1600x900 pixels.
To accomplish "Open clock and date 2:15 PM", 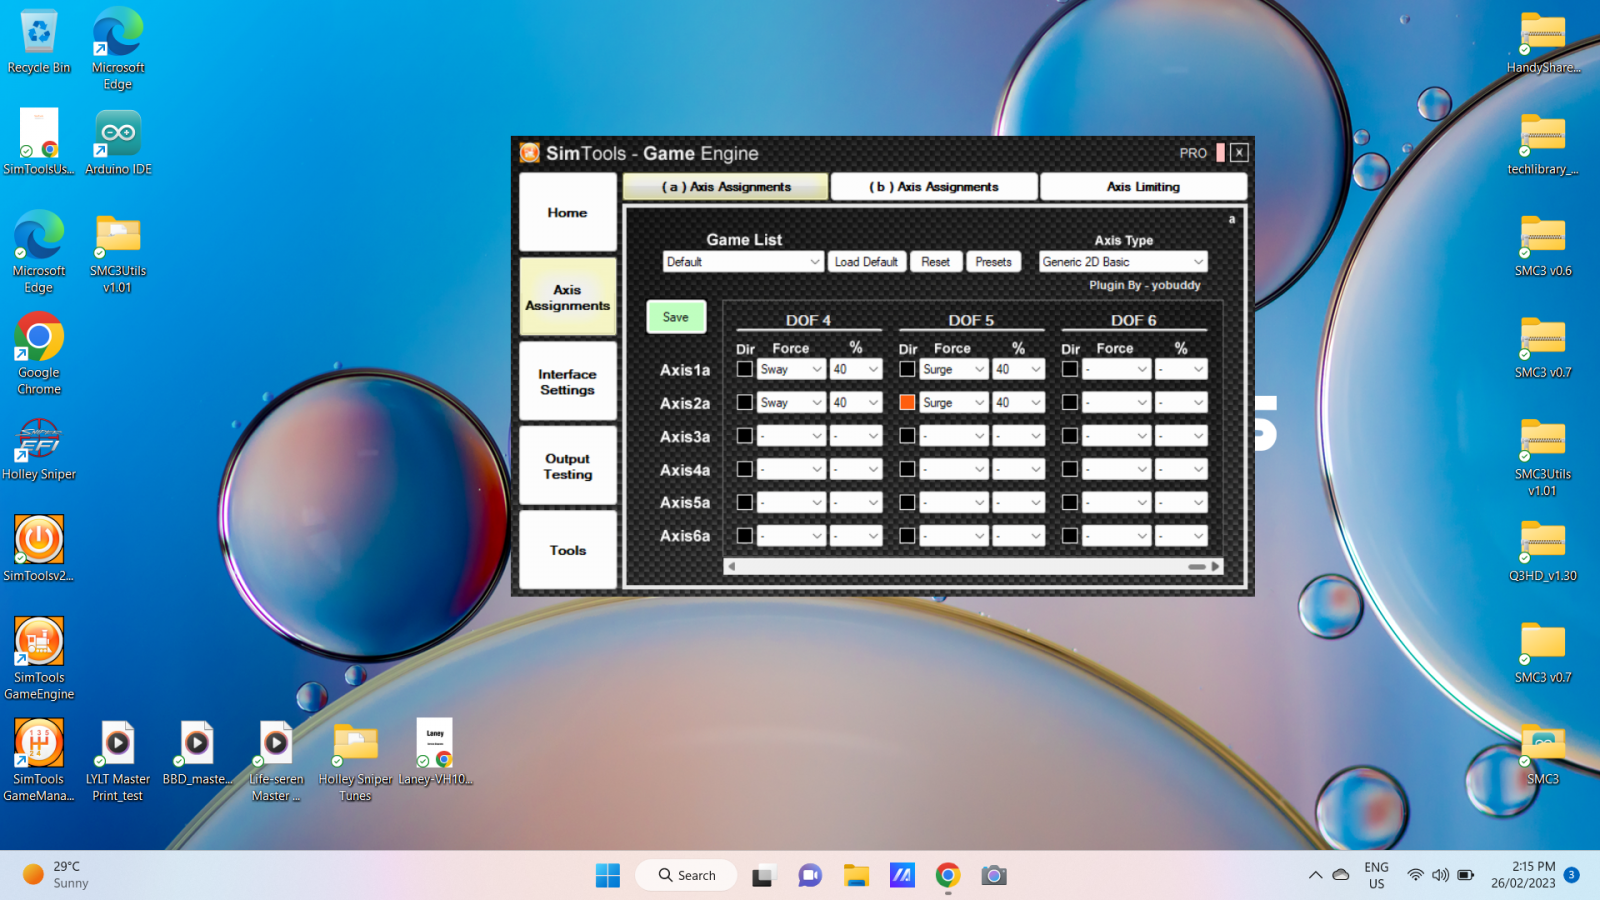I will point(1523,875).
